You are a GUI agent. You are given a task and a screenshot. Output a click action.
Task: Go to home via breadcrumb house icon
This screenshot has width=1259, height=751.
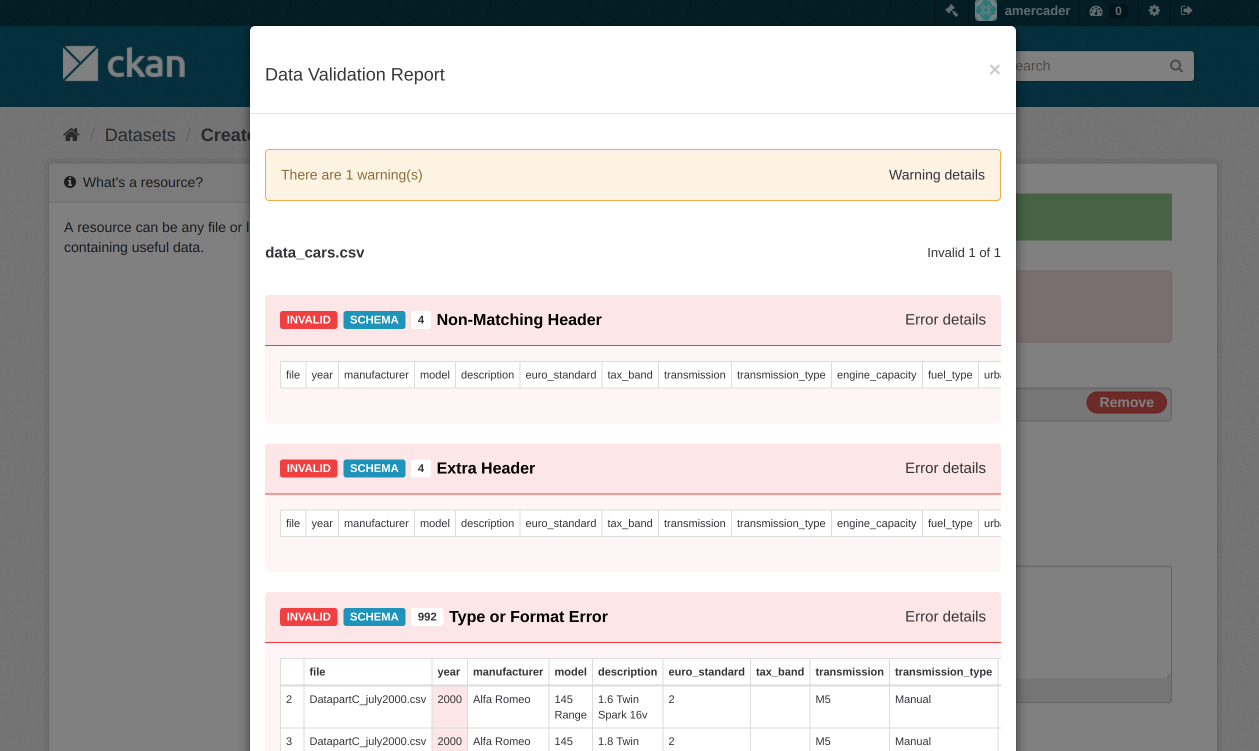(x=71, y=135)
